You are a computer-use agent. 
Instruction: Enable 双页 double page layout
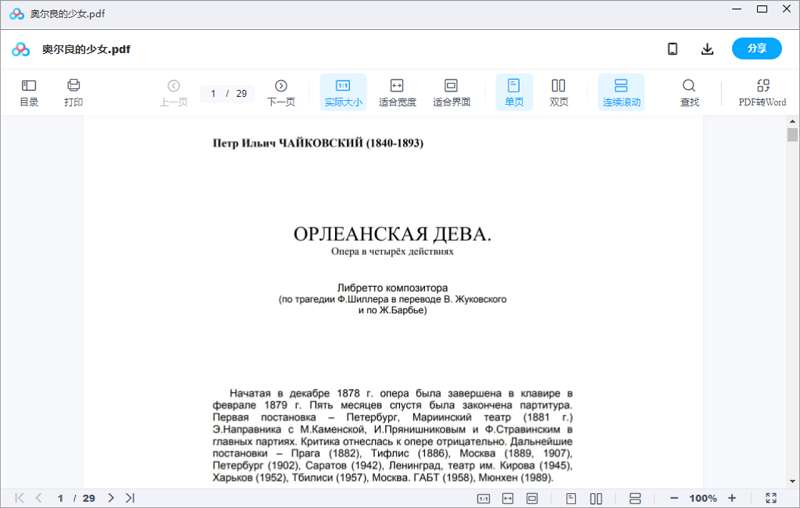coord(559,93)
